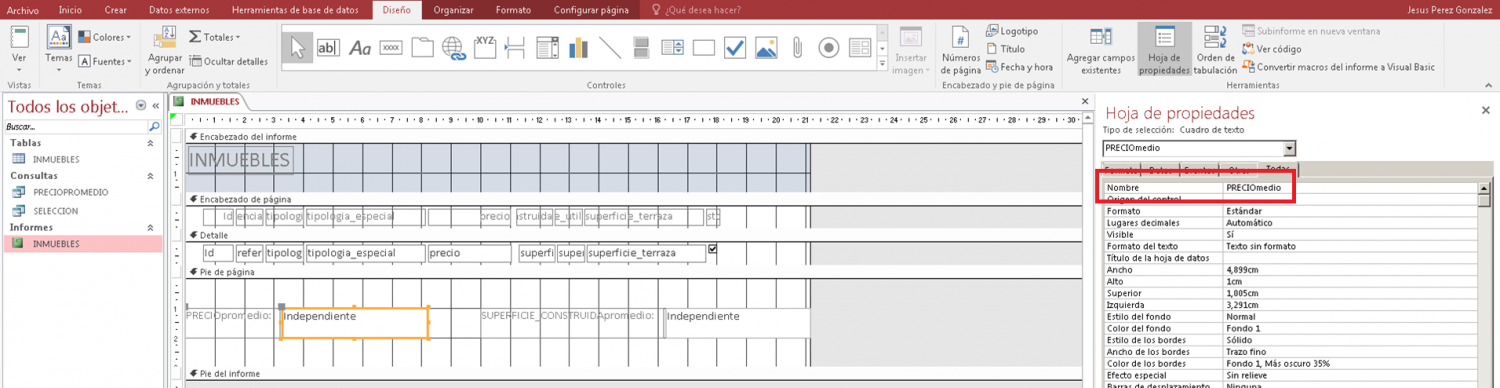Image resolution: width=1500 pixels, height=388 pixels.
Task: Switch to the Formato ribbon tab
Action: [513, 10]
